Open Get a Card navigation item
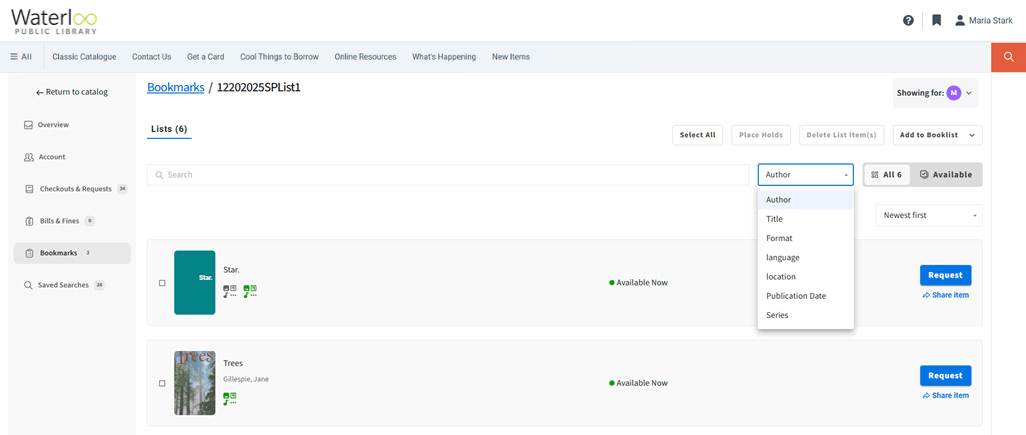This screenshot has width=1026, height=435. coord(205,57)
